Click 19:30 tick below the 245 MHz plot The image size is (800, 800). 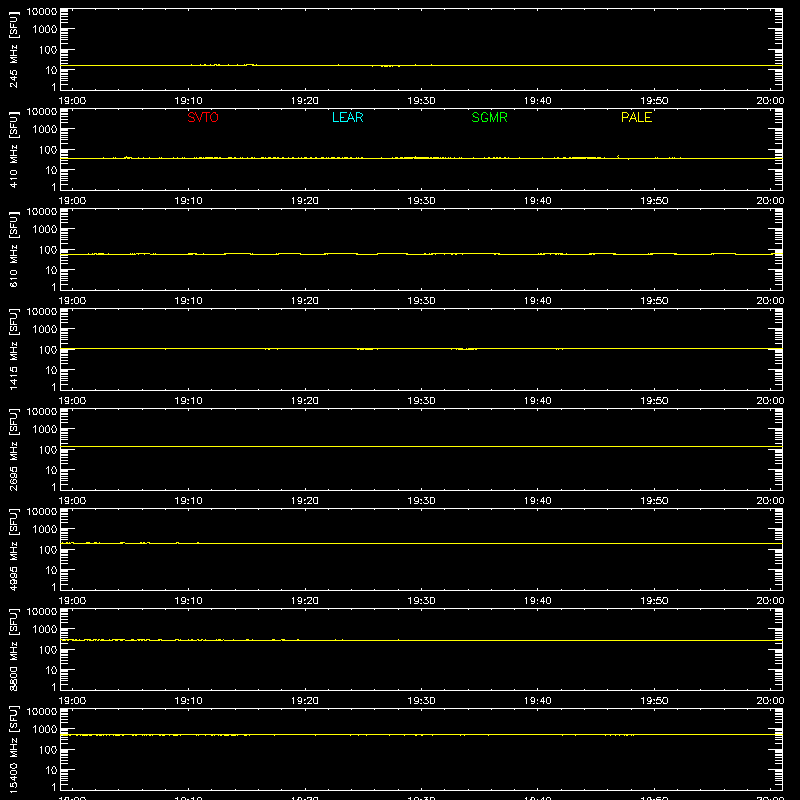(421, 101)
